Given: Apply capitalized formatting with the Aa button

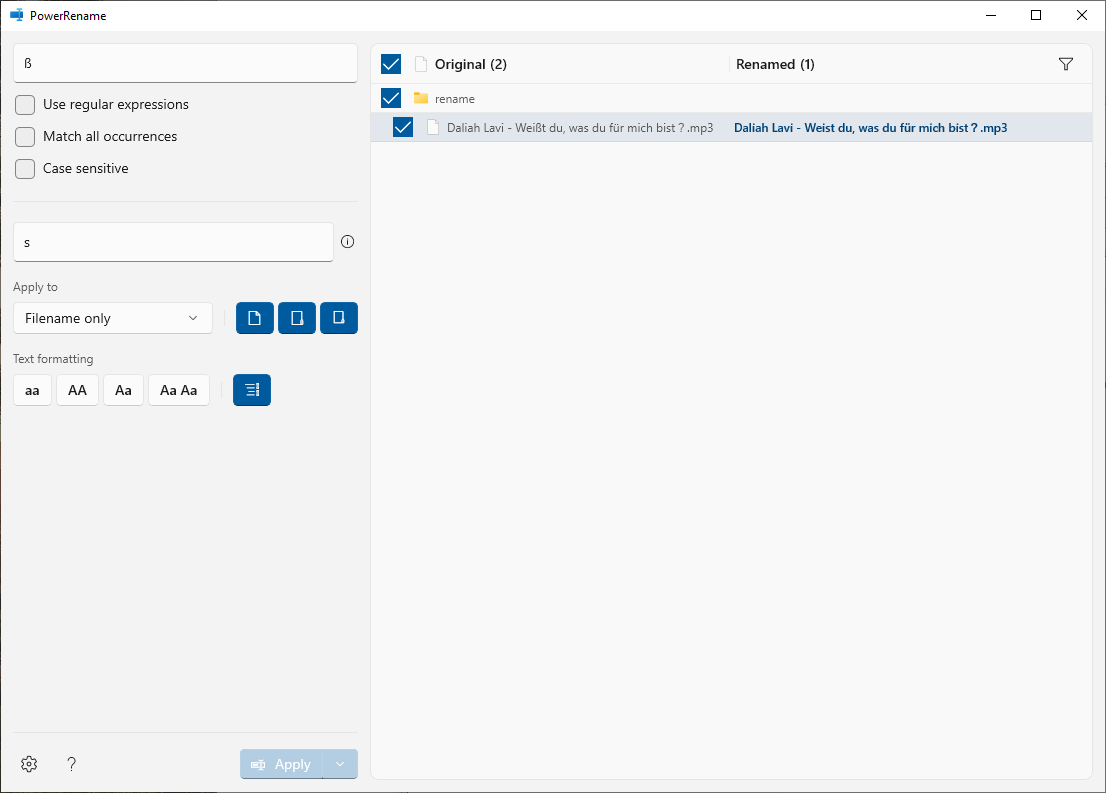Looking at the screenshot, I should pyautogui.click(x=123, y=390).
